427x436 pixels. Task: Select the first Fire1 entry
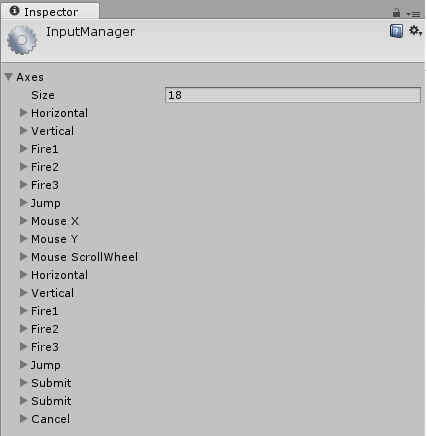click(45, 149)
